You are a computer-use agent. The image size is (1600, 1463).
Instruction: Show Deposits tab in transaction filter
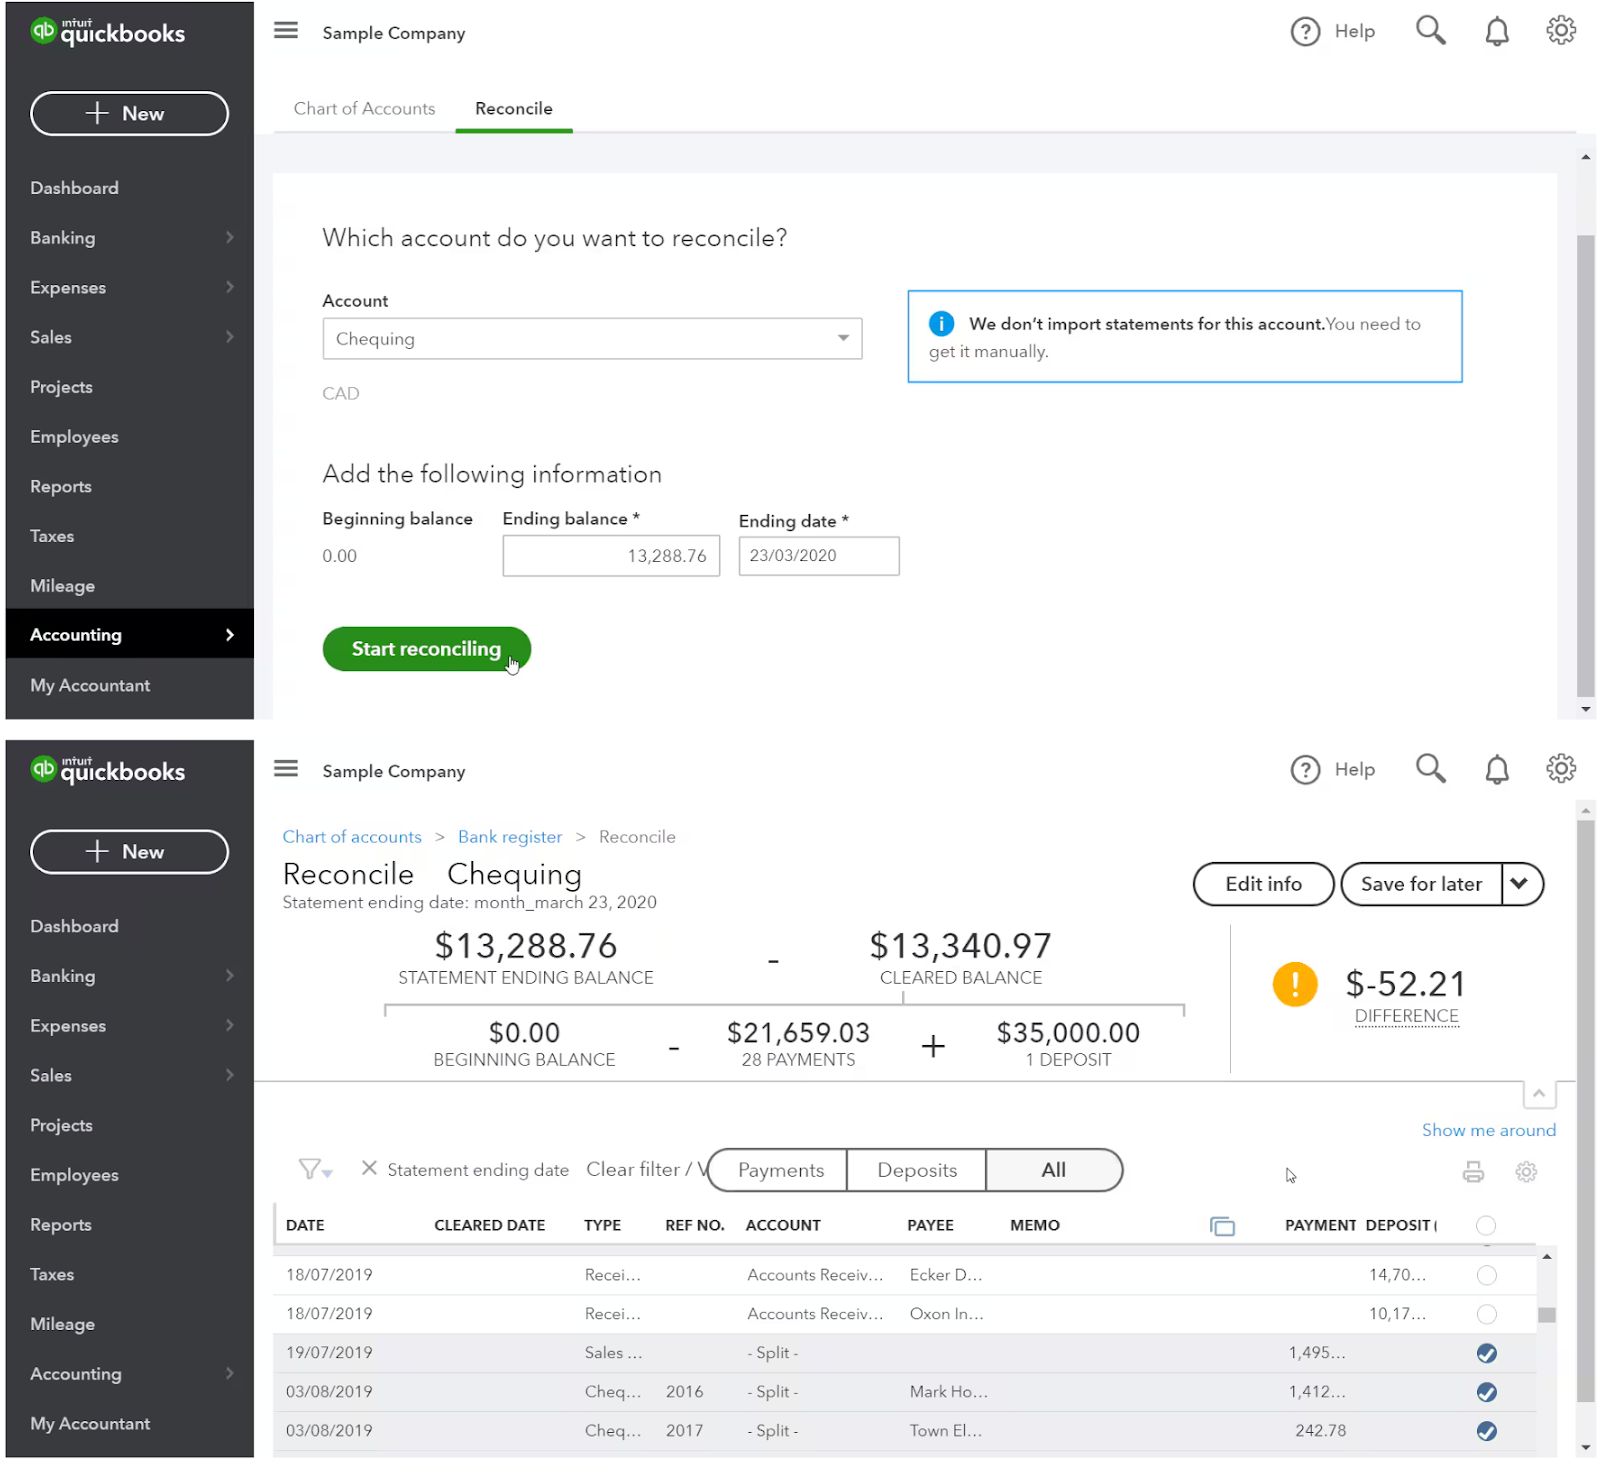[x=917, y=1170]
